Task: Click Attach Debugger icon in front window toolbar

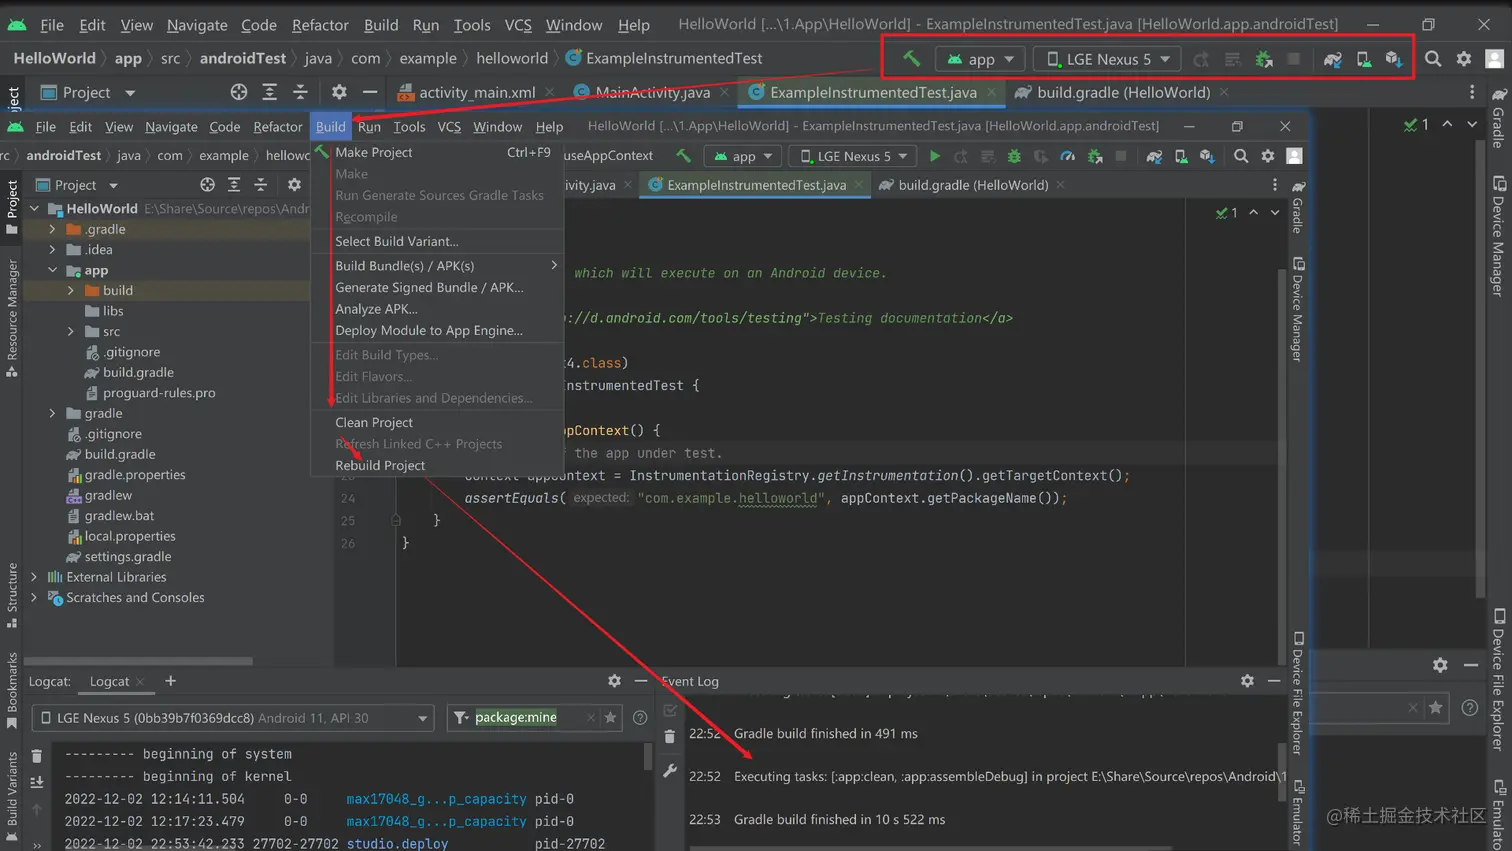Action: 1095,156
